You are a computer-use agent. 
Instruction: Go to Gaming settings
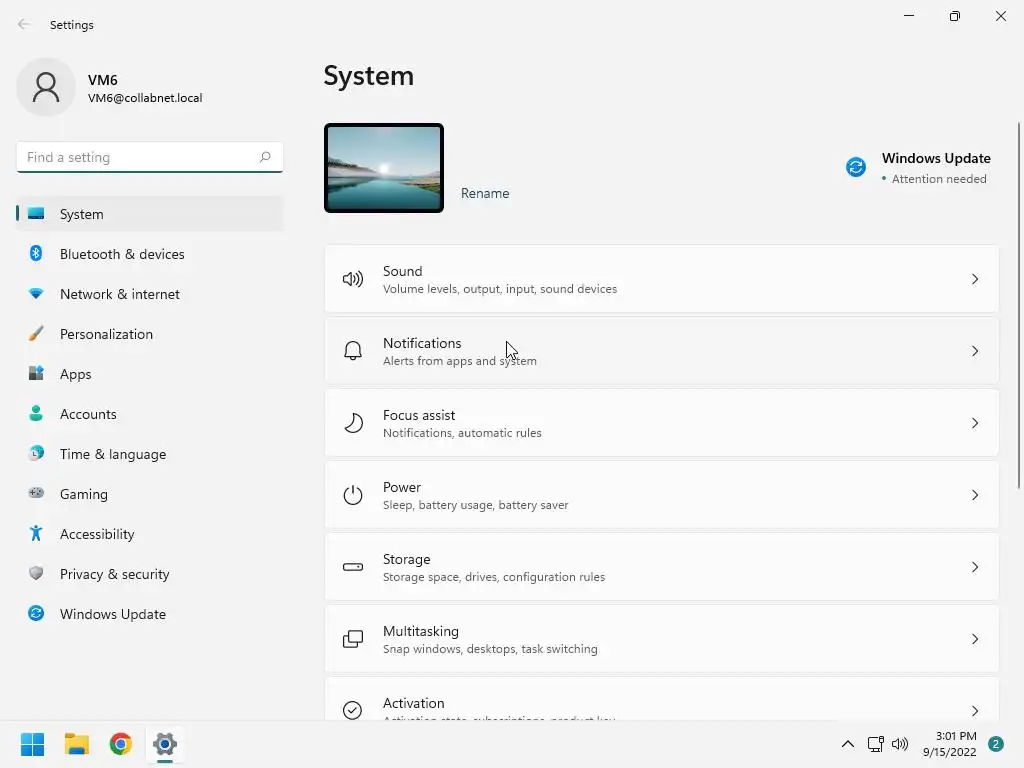[150, 494]
